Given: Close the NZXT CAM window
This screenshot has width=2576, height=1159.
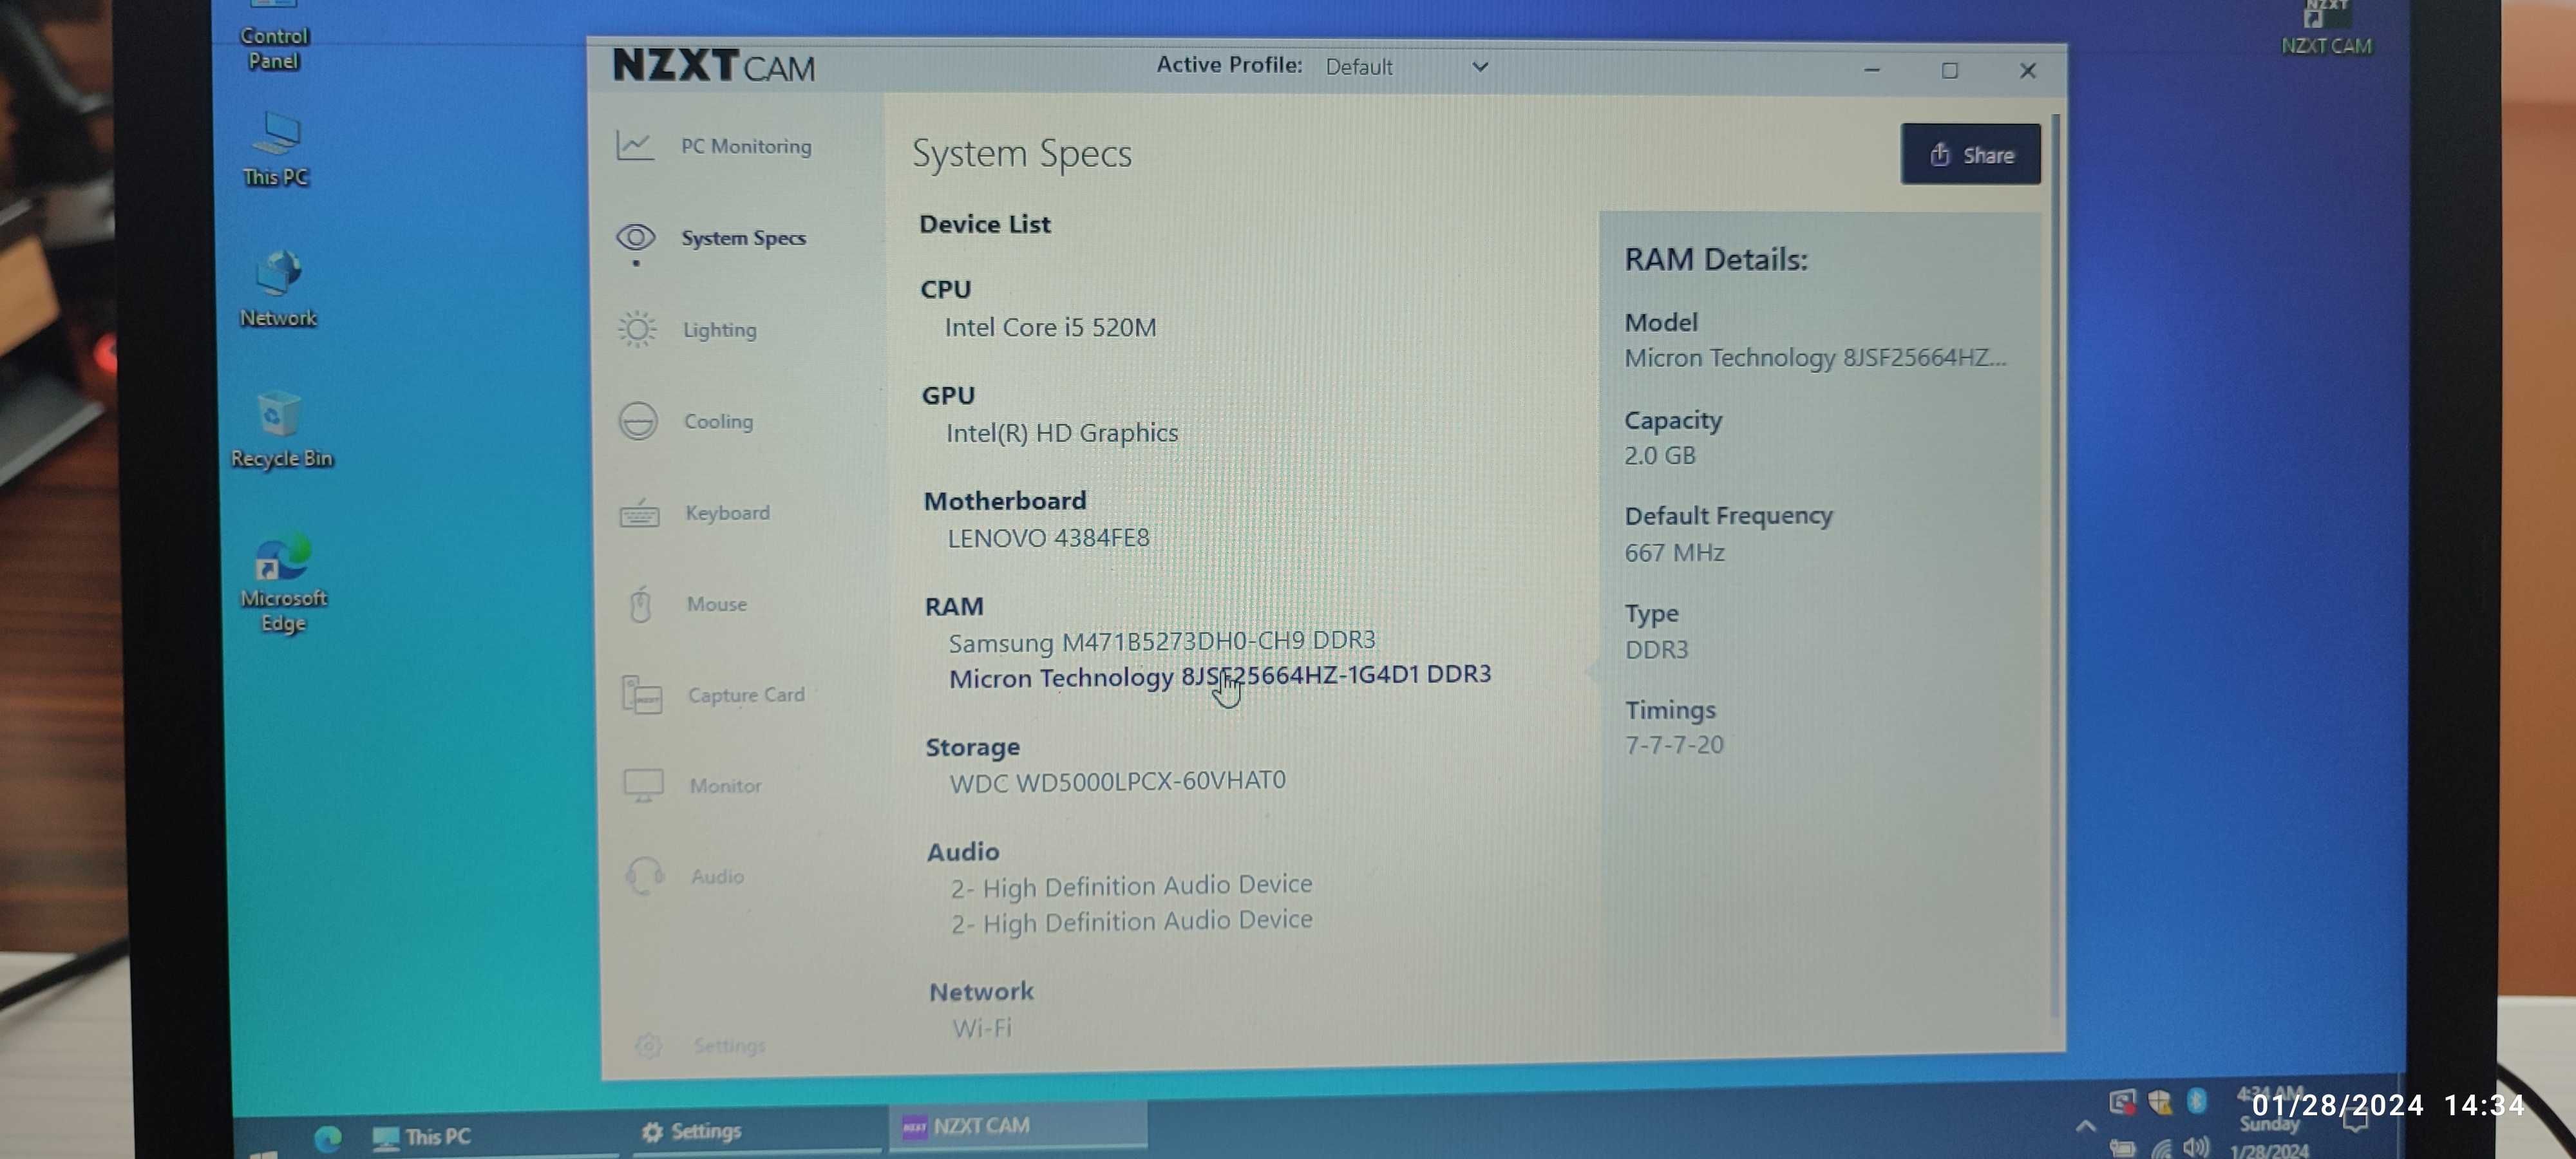Looking at the screenshot, I should 2027,70.
